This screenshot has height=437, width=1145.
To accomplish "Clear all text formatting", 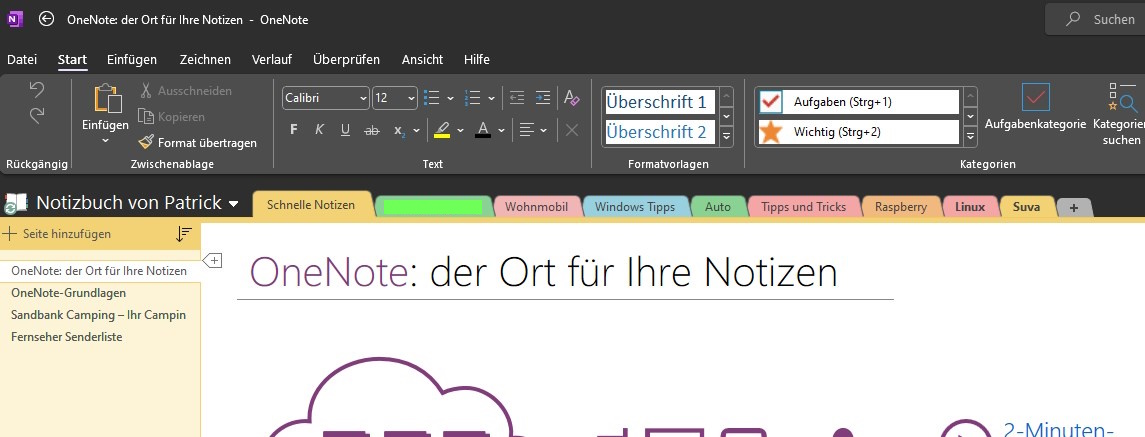I will click(x=572, y=97).
